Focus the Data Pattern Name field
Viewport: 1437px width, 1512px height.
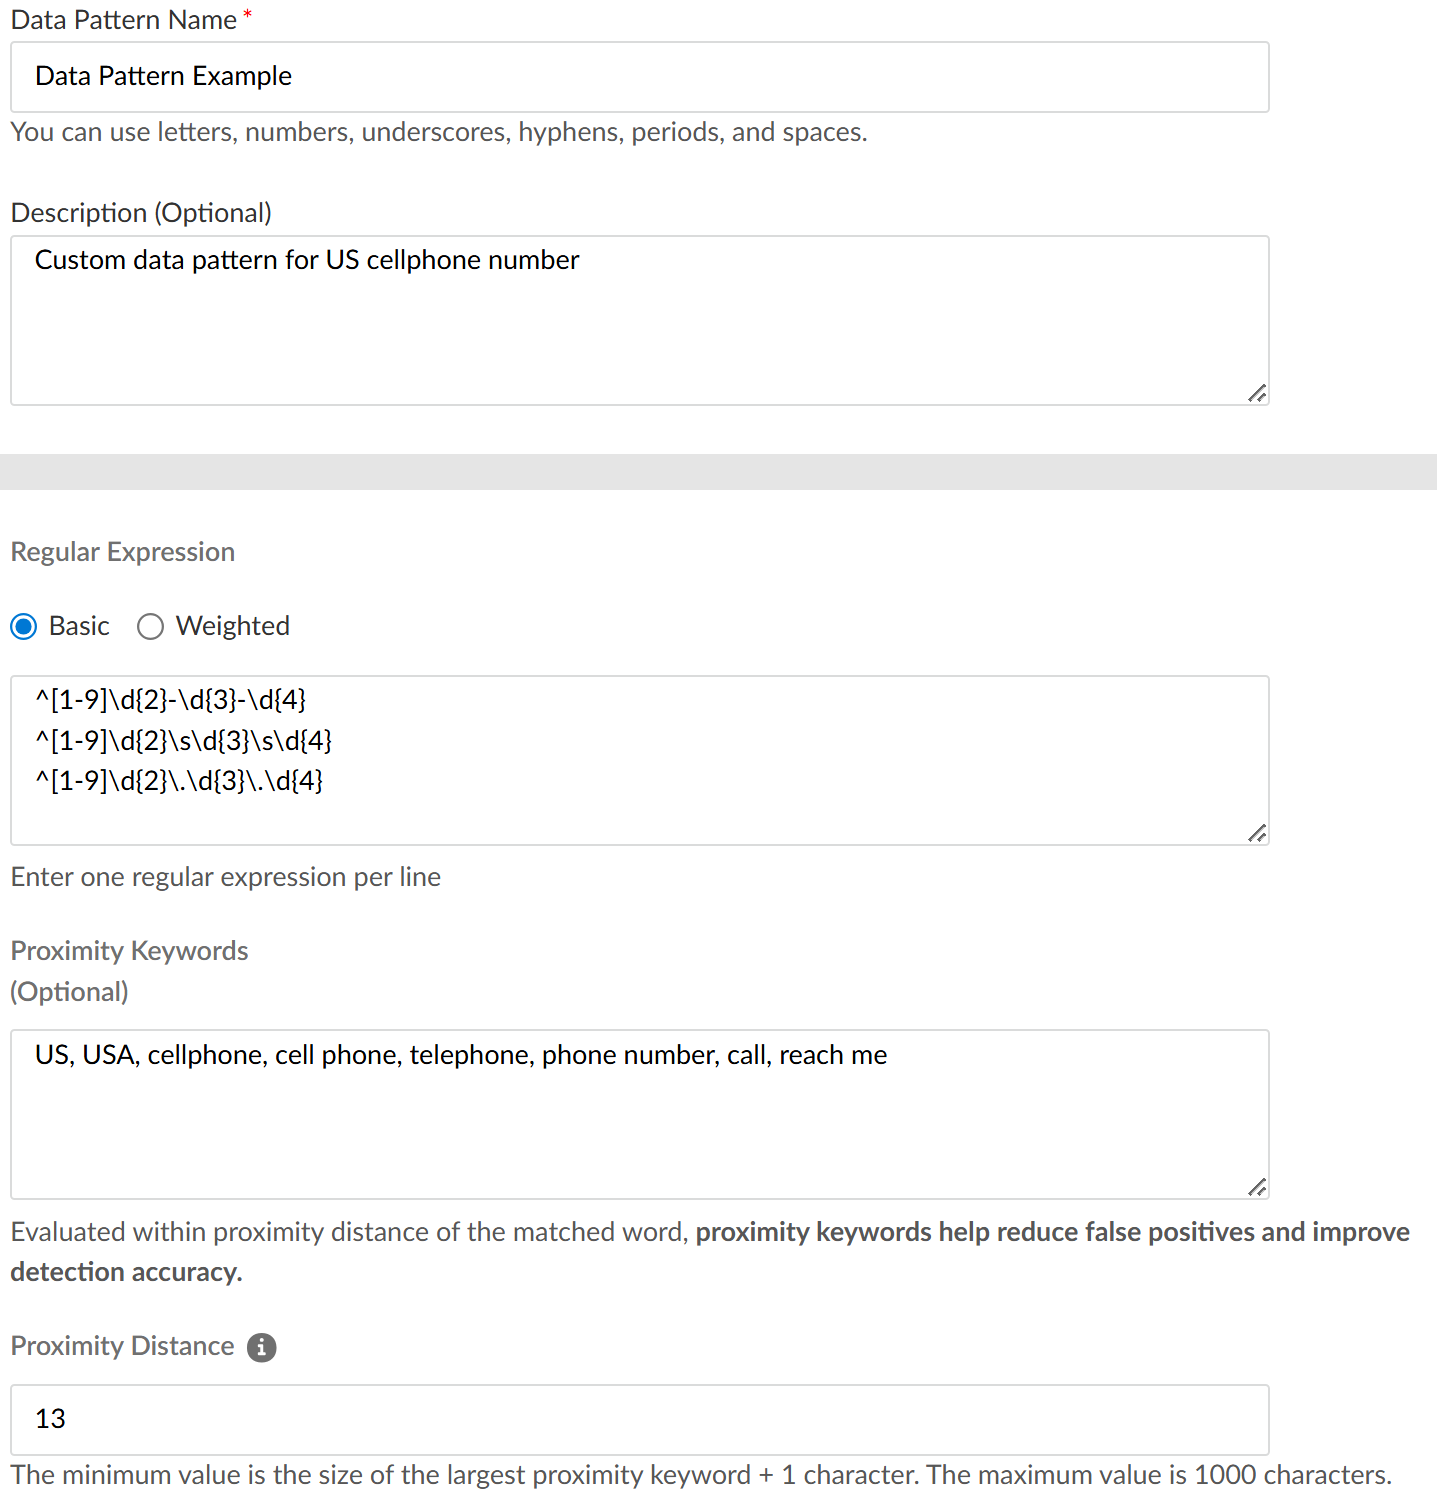(640, 77)
